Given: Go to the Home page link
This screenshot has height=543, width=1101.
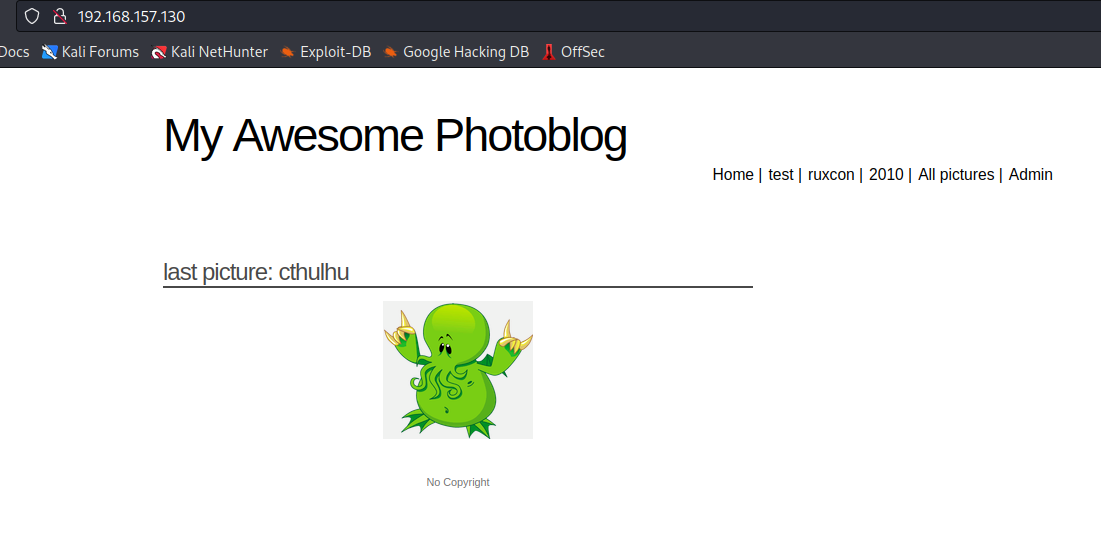Looking at the screenshot, I should coord(733,174).
